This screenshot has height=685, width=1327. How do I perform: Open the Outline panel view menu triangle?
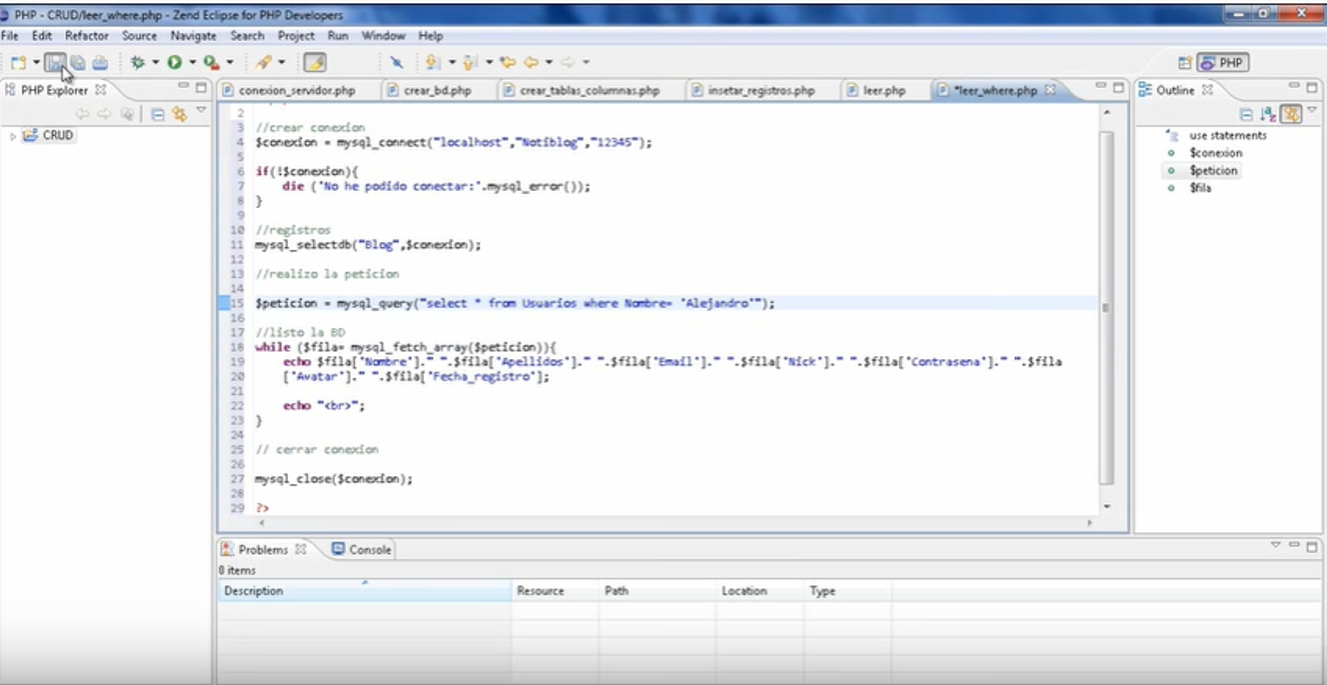point(1311,110)
